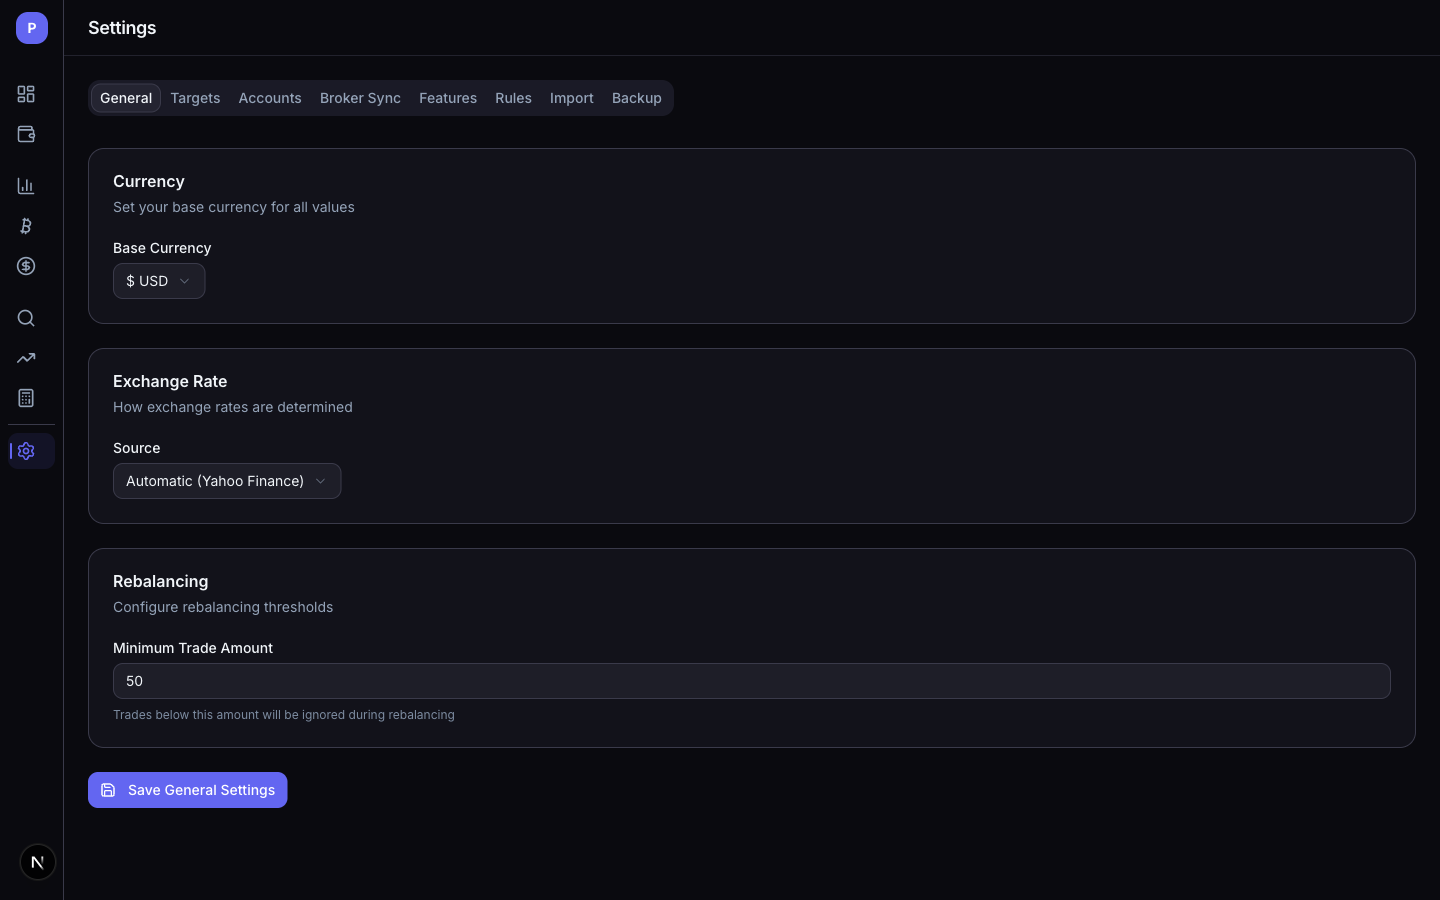Switch to the Rules tab

click(x=513, y=98)
